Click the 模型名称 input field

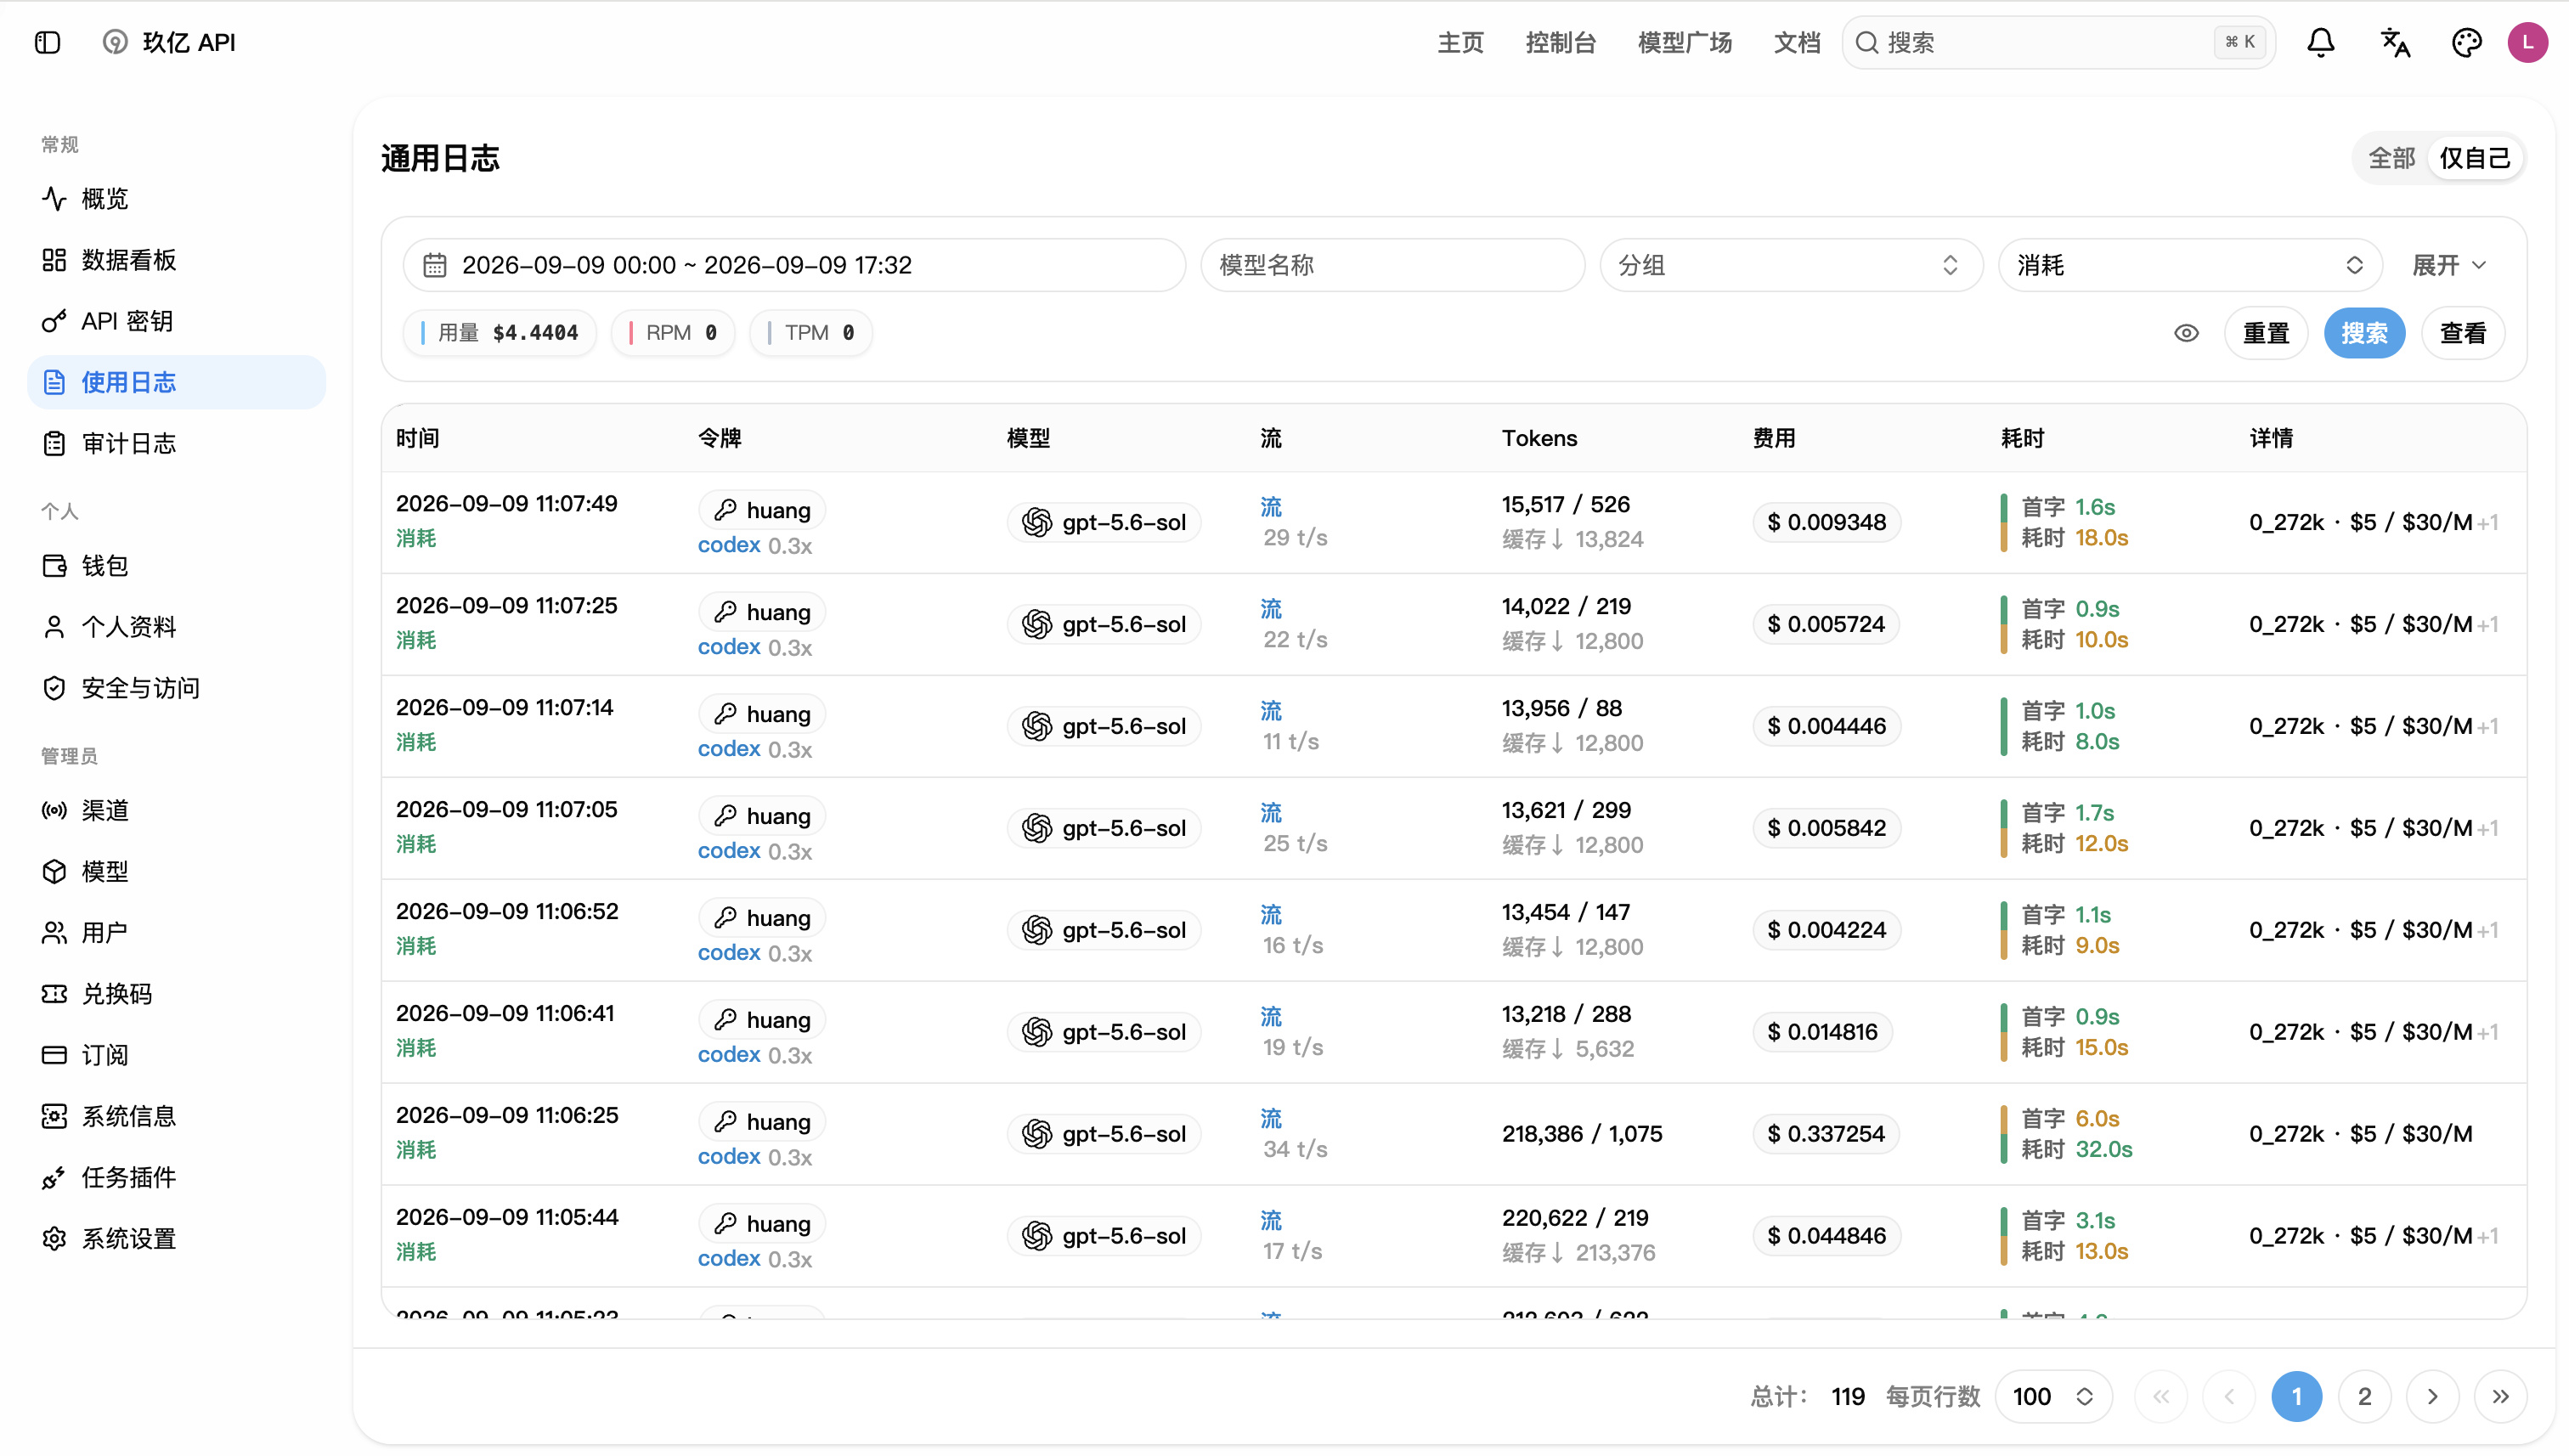click(1392, 265)
